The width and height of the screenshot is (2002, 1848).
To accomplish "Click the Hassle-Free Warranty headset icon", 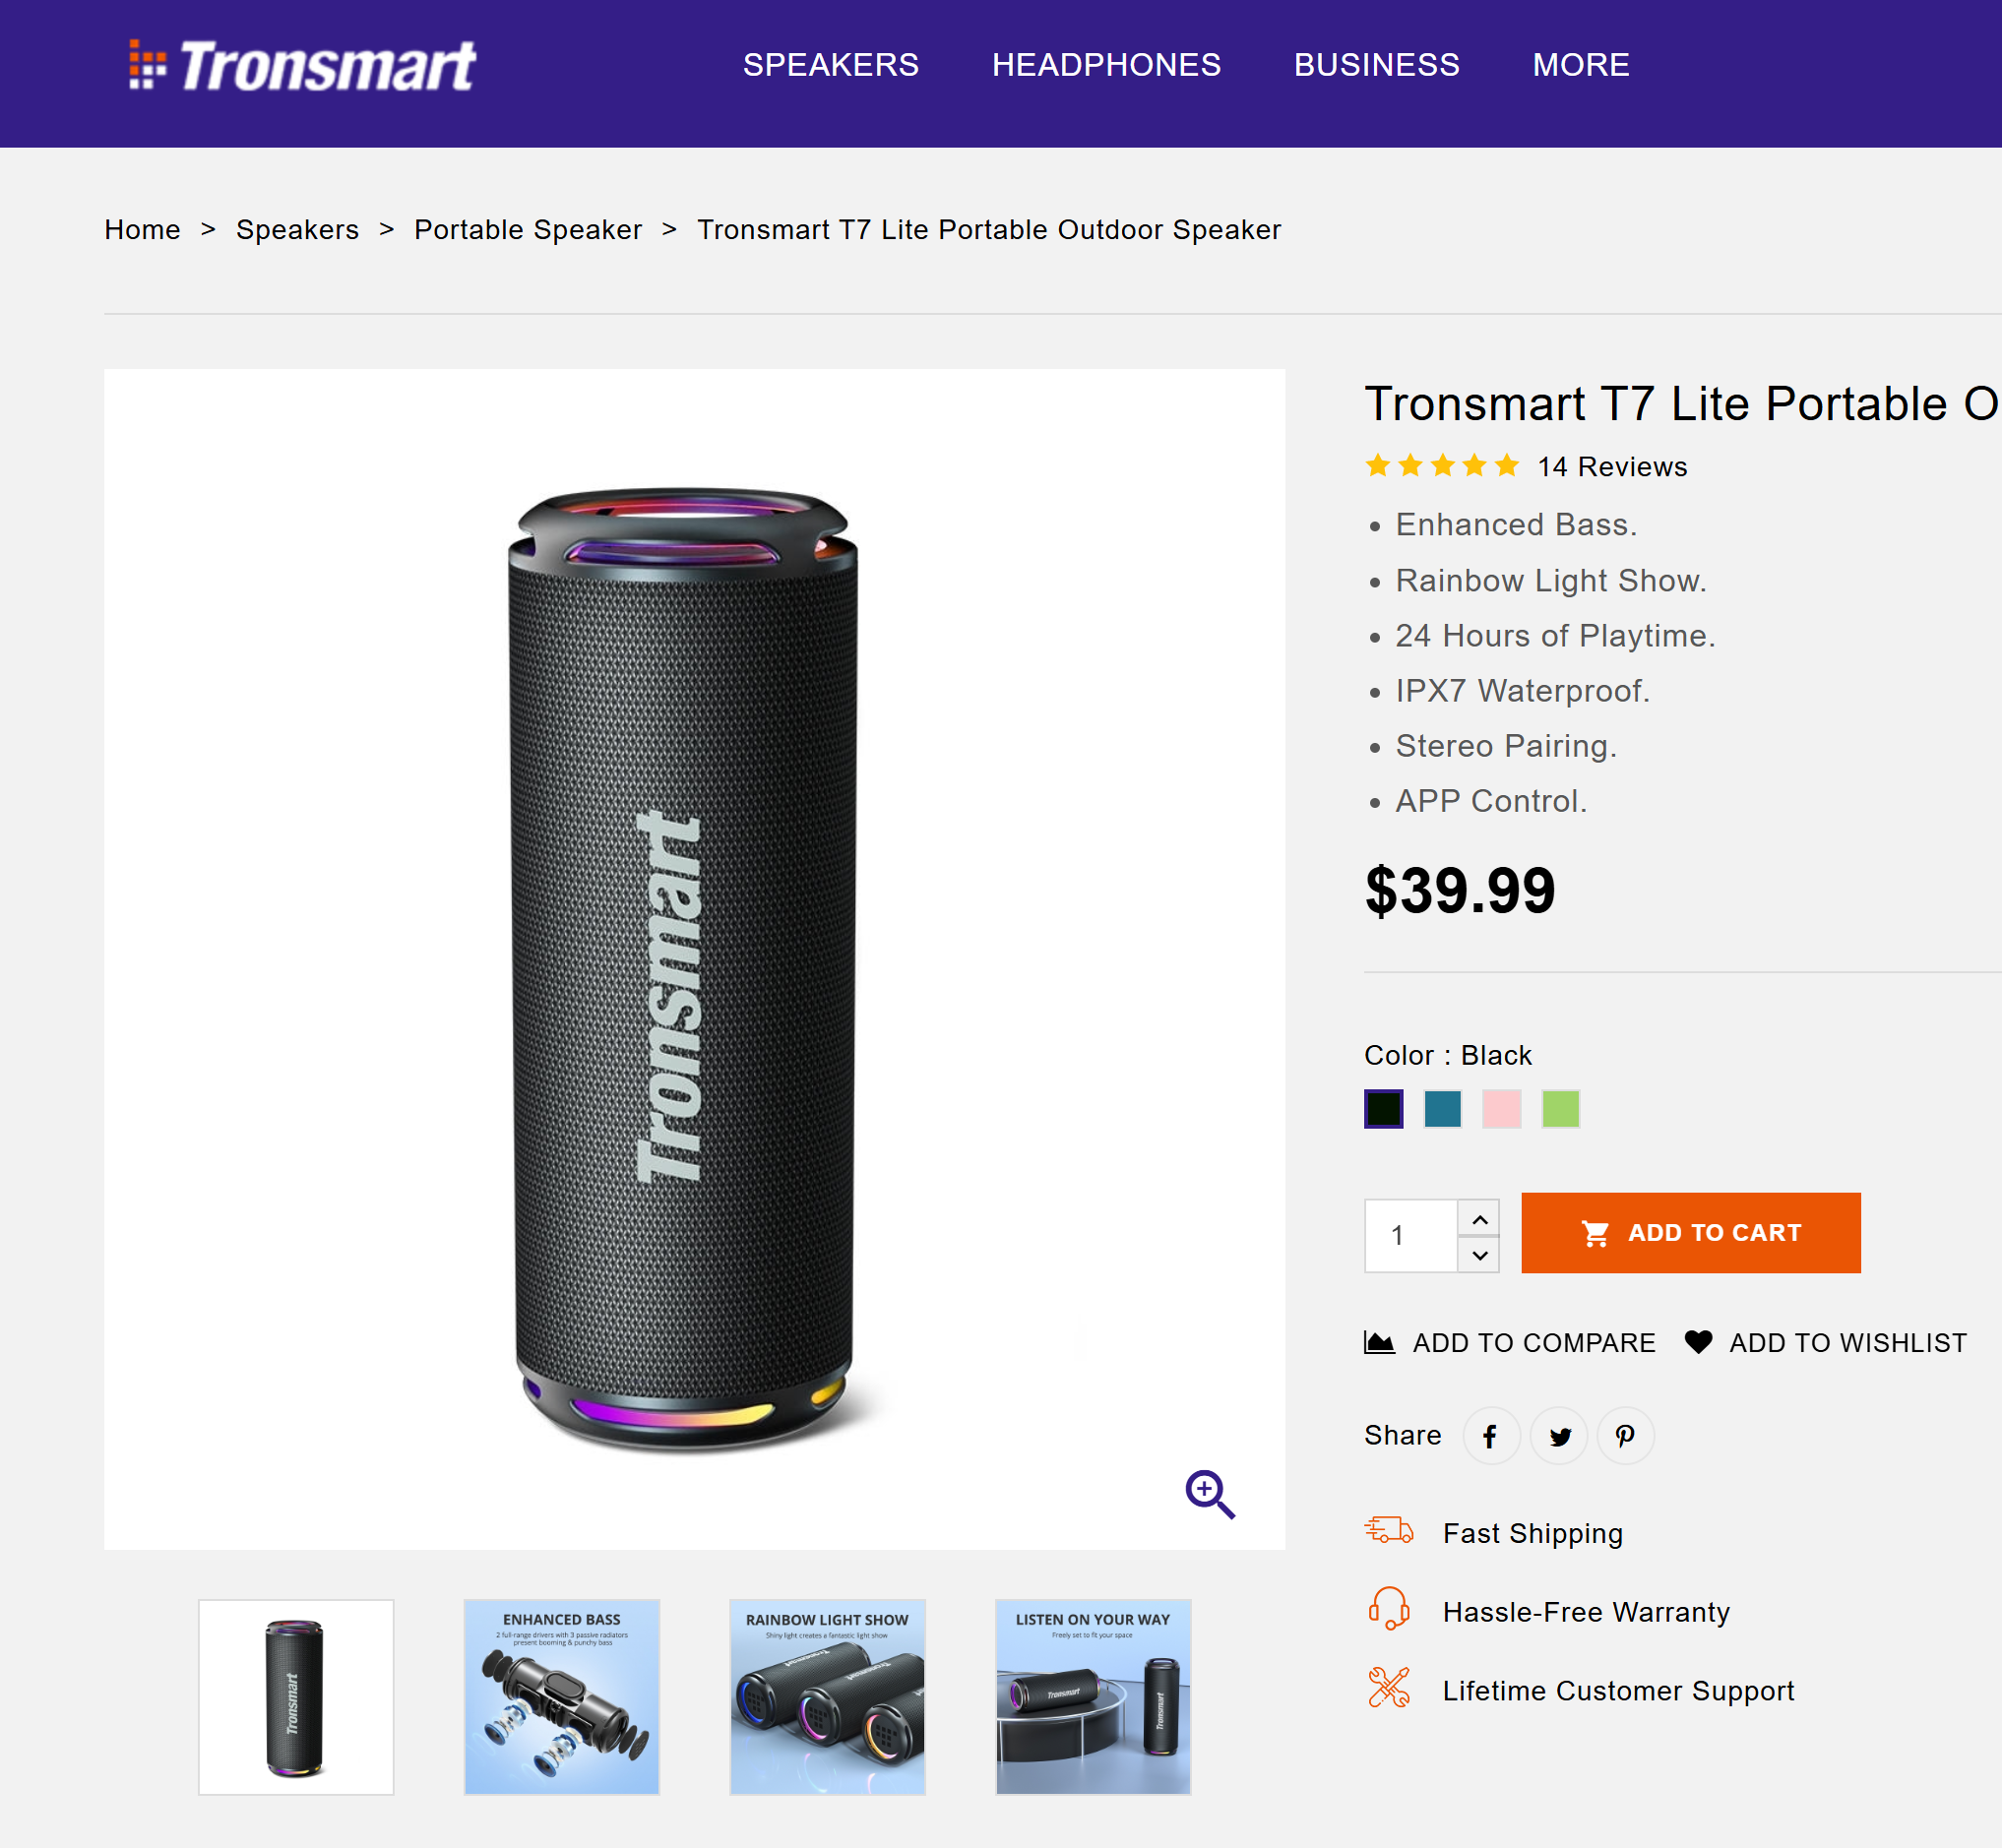I will [x=1391, y=1610].
